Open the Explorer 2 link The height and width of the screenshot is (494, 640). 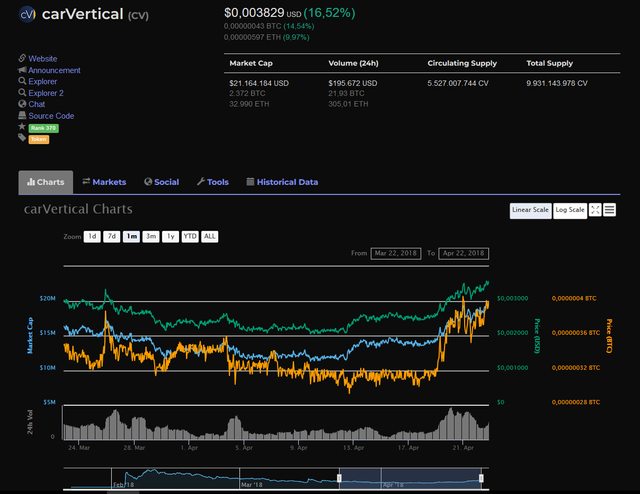point(46,93)
